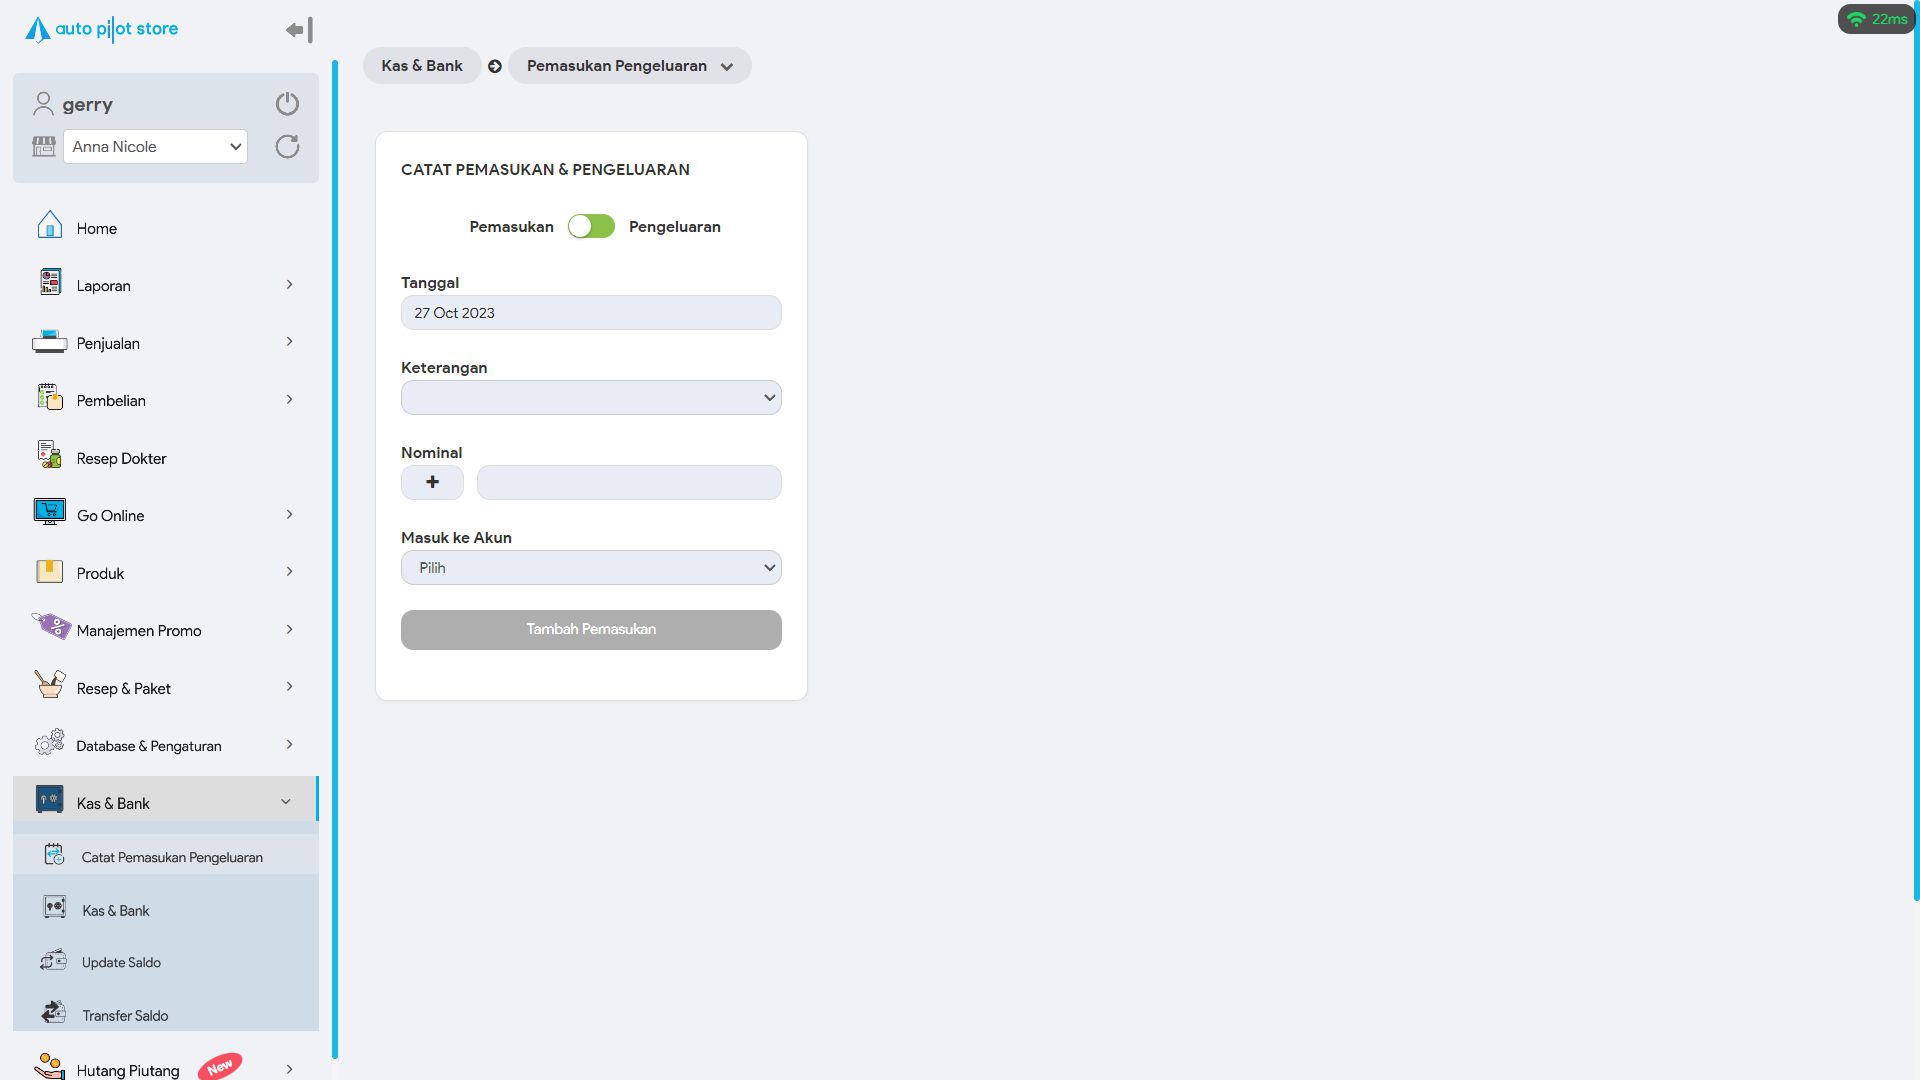Expand the Pemasukan Pengeluaran breadcrumb dropdown
This screenshot has height=1080, width=1920.
[629, 66]
